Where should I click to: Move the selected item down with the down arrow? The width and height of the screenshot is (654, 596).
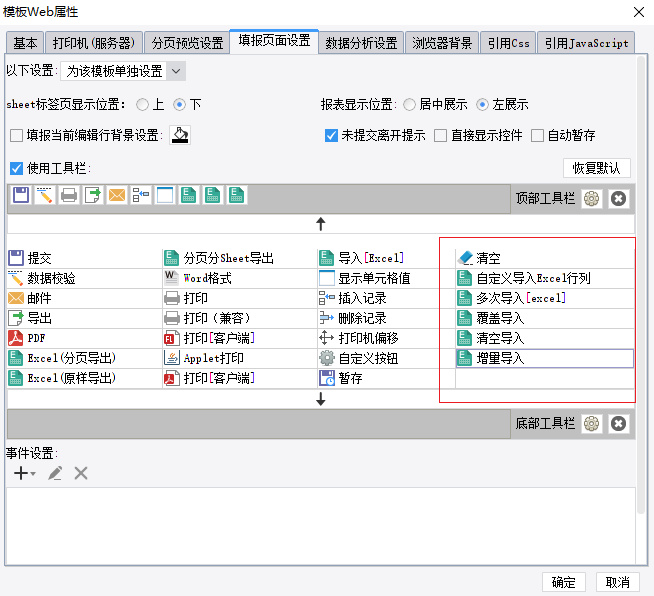pyautogui.click(x=320, y=399)
